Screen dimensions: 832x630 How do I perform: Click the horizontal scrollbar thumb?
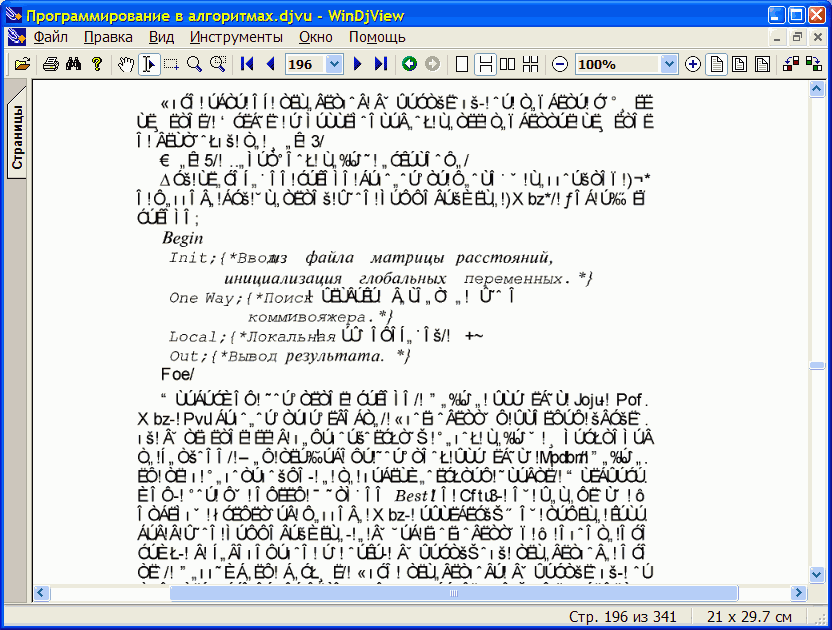coord(452,593)
